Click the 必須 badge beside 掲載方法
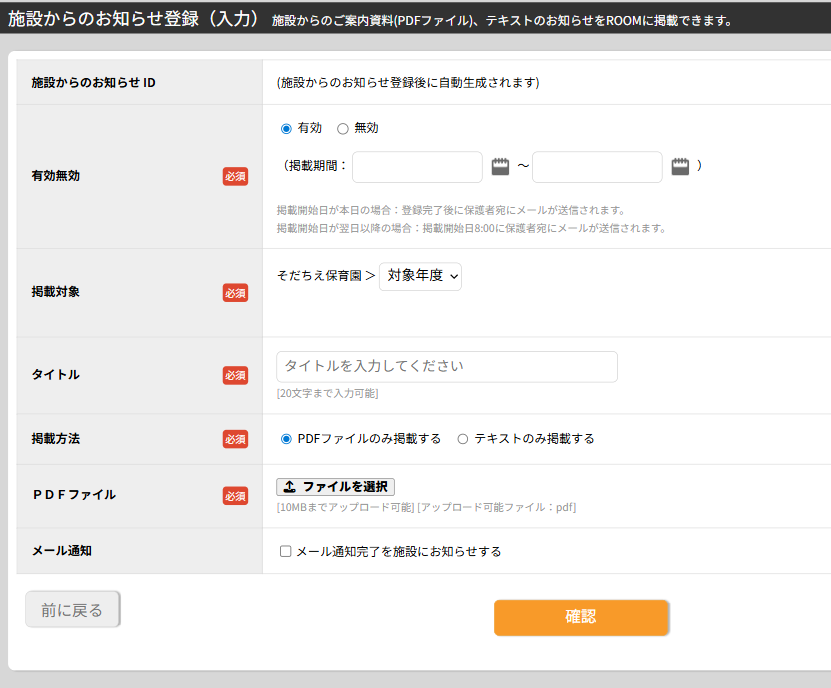This screenshot has height=688, width=831. pos(235,439)
